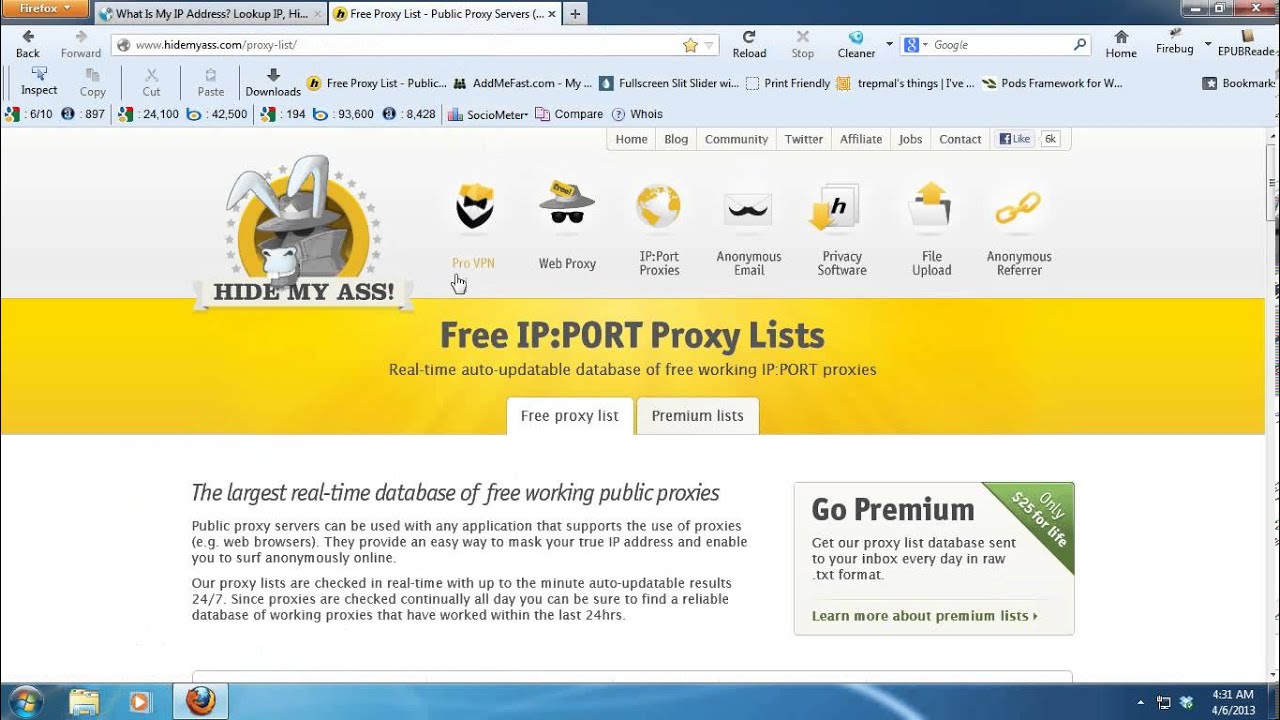The width and height of the screenshot is (1280, 720).
Task: Click Learn more about premium lists
Action: click(x=924, y=616)
